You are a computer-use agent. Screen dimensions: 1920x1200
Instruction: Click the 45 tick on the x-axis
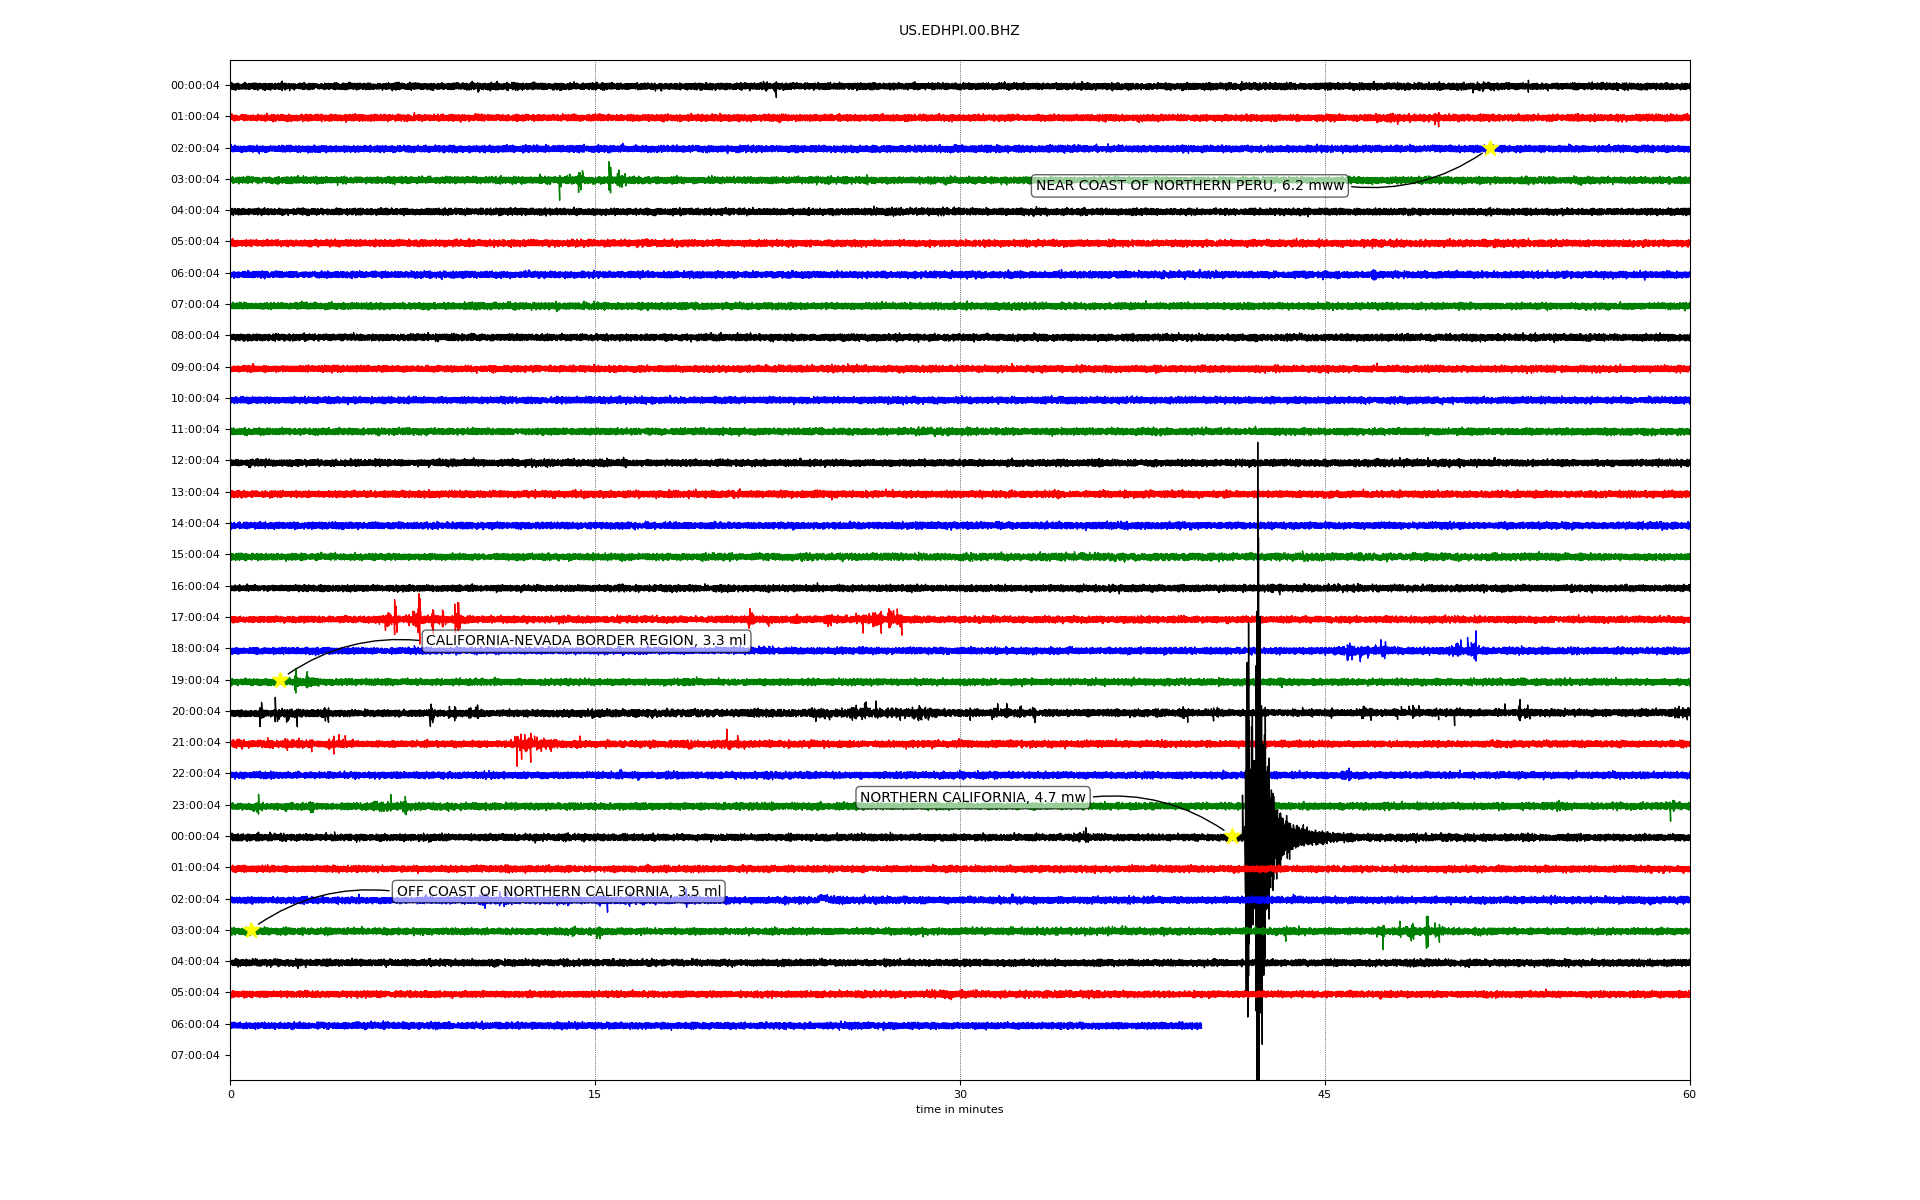pos(1325,1094)
